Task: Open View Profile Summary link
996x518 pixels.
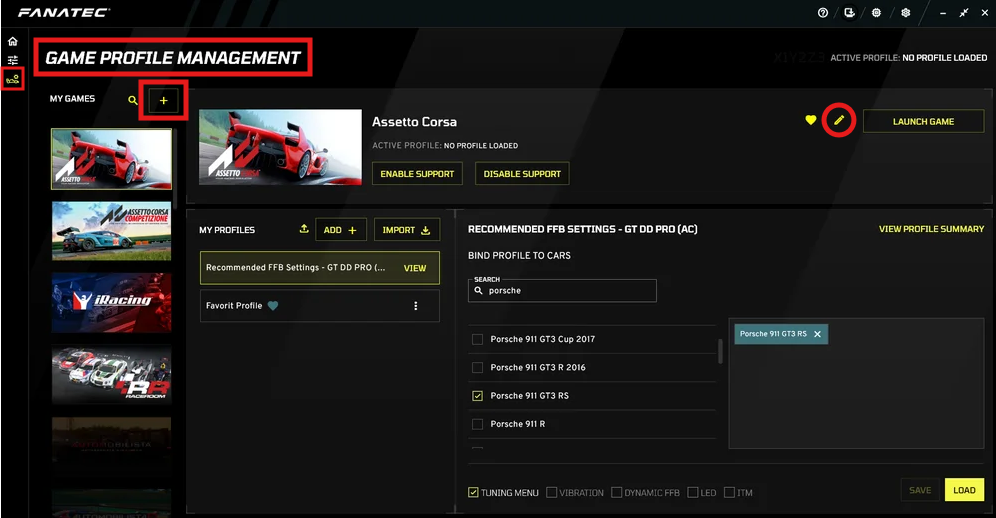Action: point(931,229)
